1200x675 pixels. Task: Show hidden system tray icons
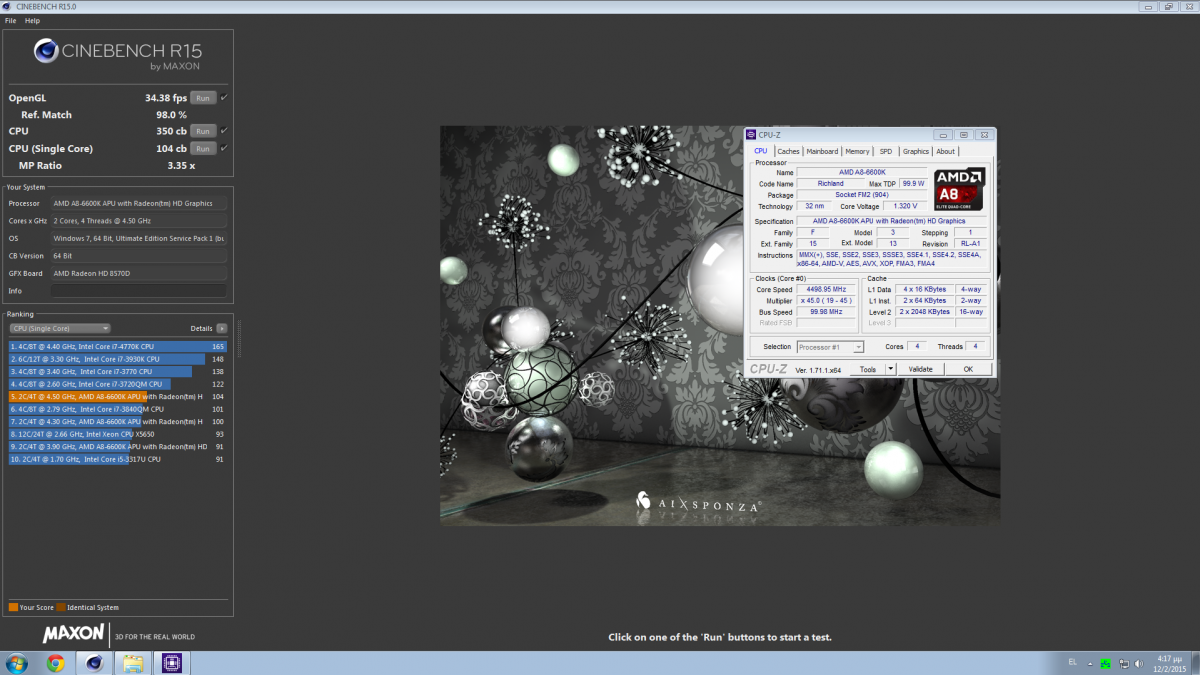tap(1089, 663)
